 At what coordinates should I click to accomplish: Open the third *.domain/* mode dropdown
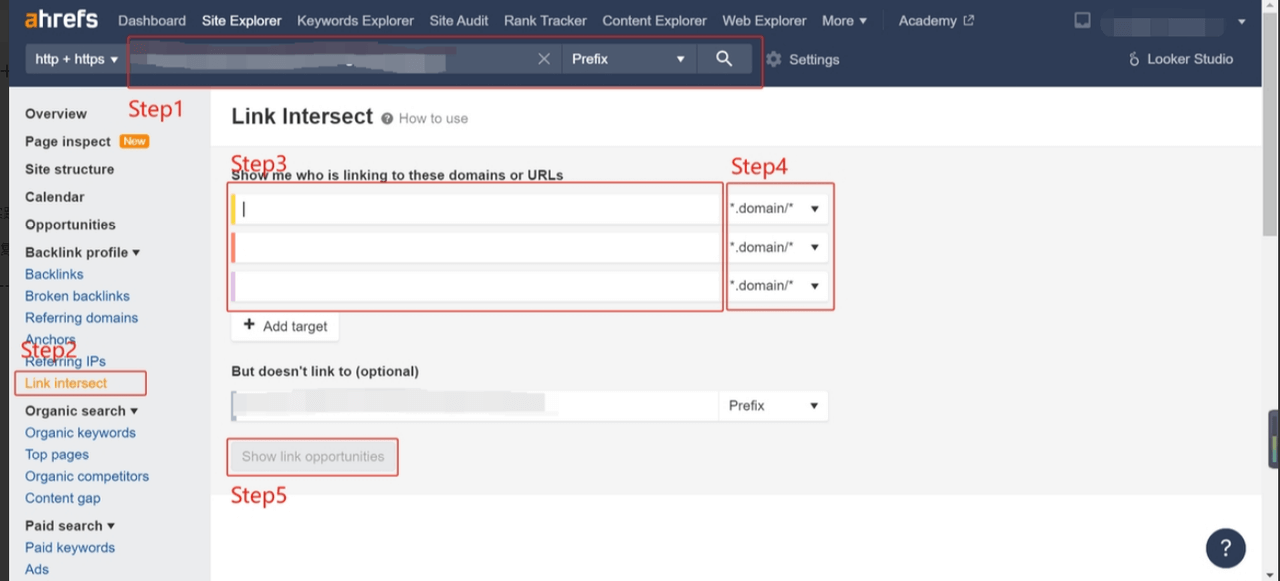(x=776, y=285)
